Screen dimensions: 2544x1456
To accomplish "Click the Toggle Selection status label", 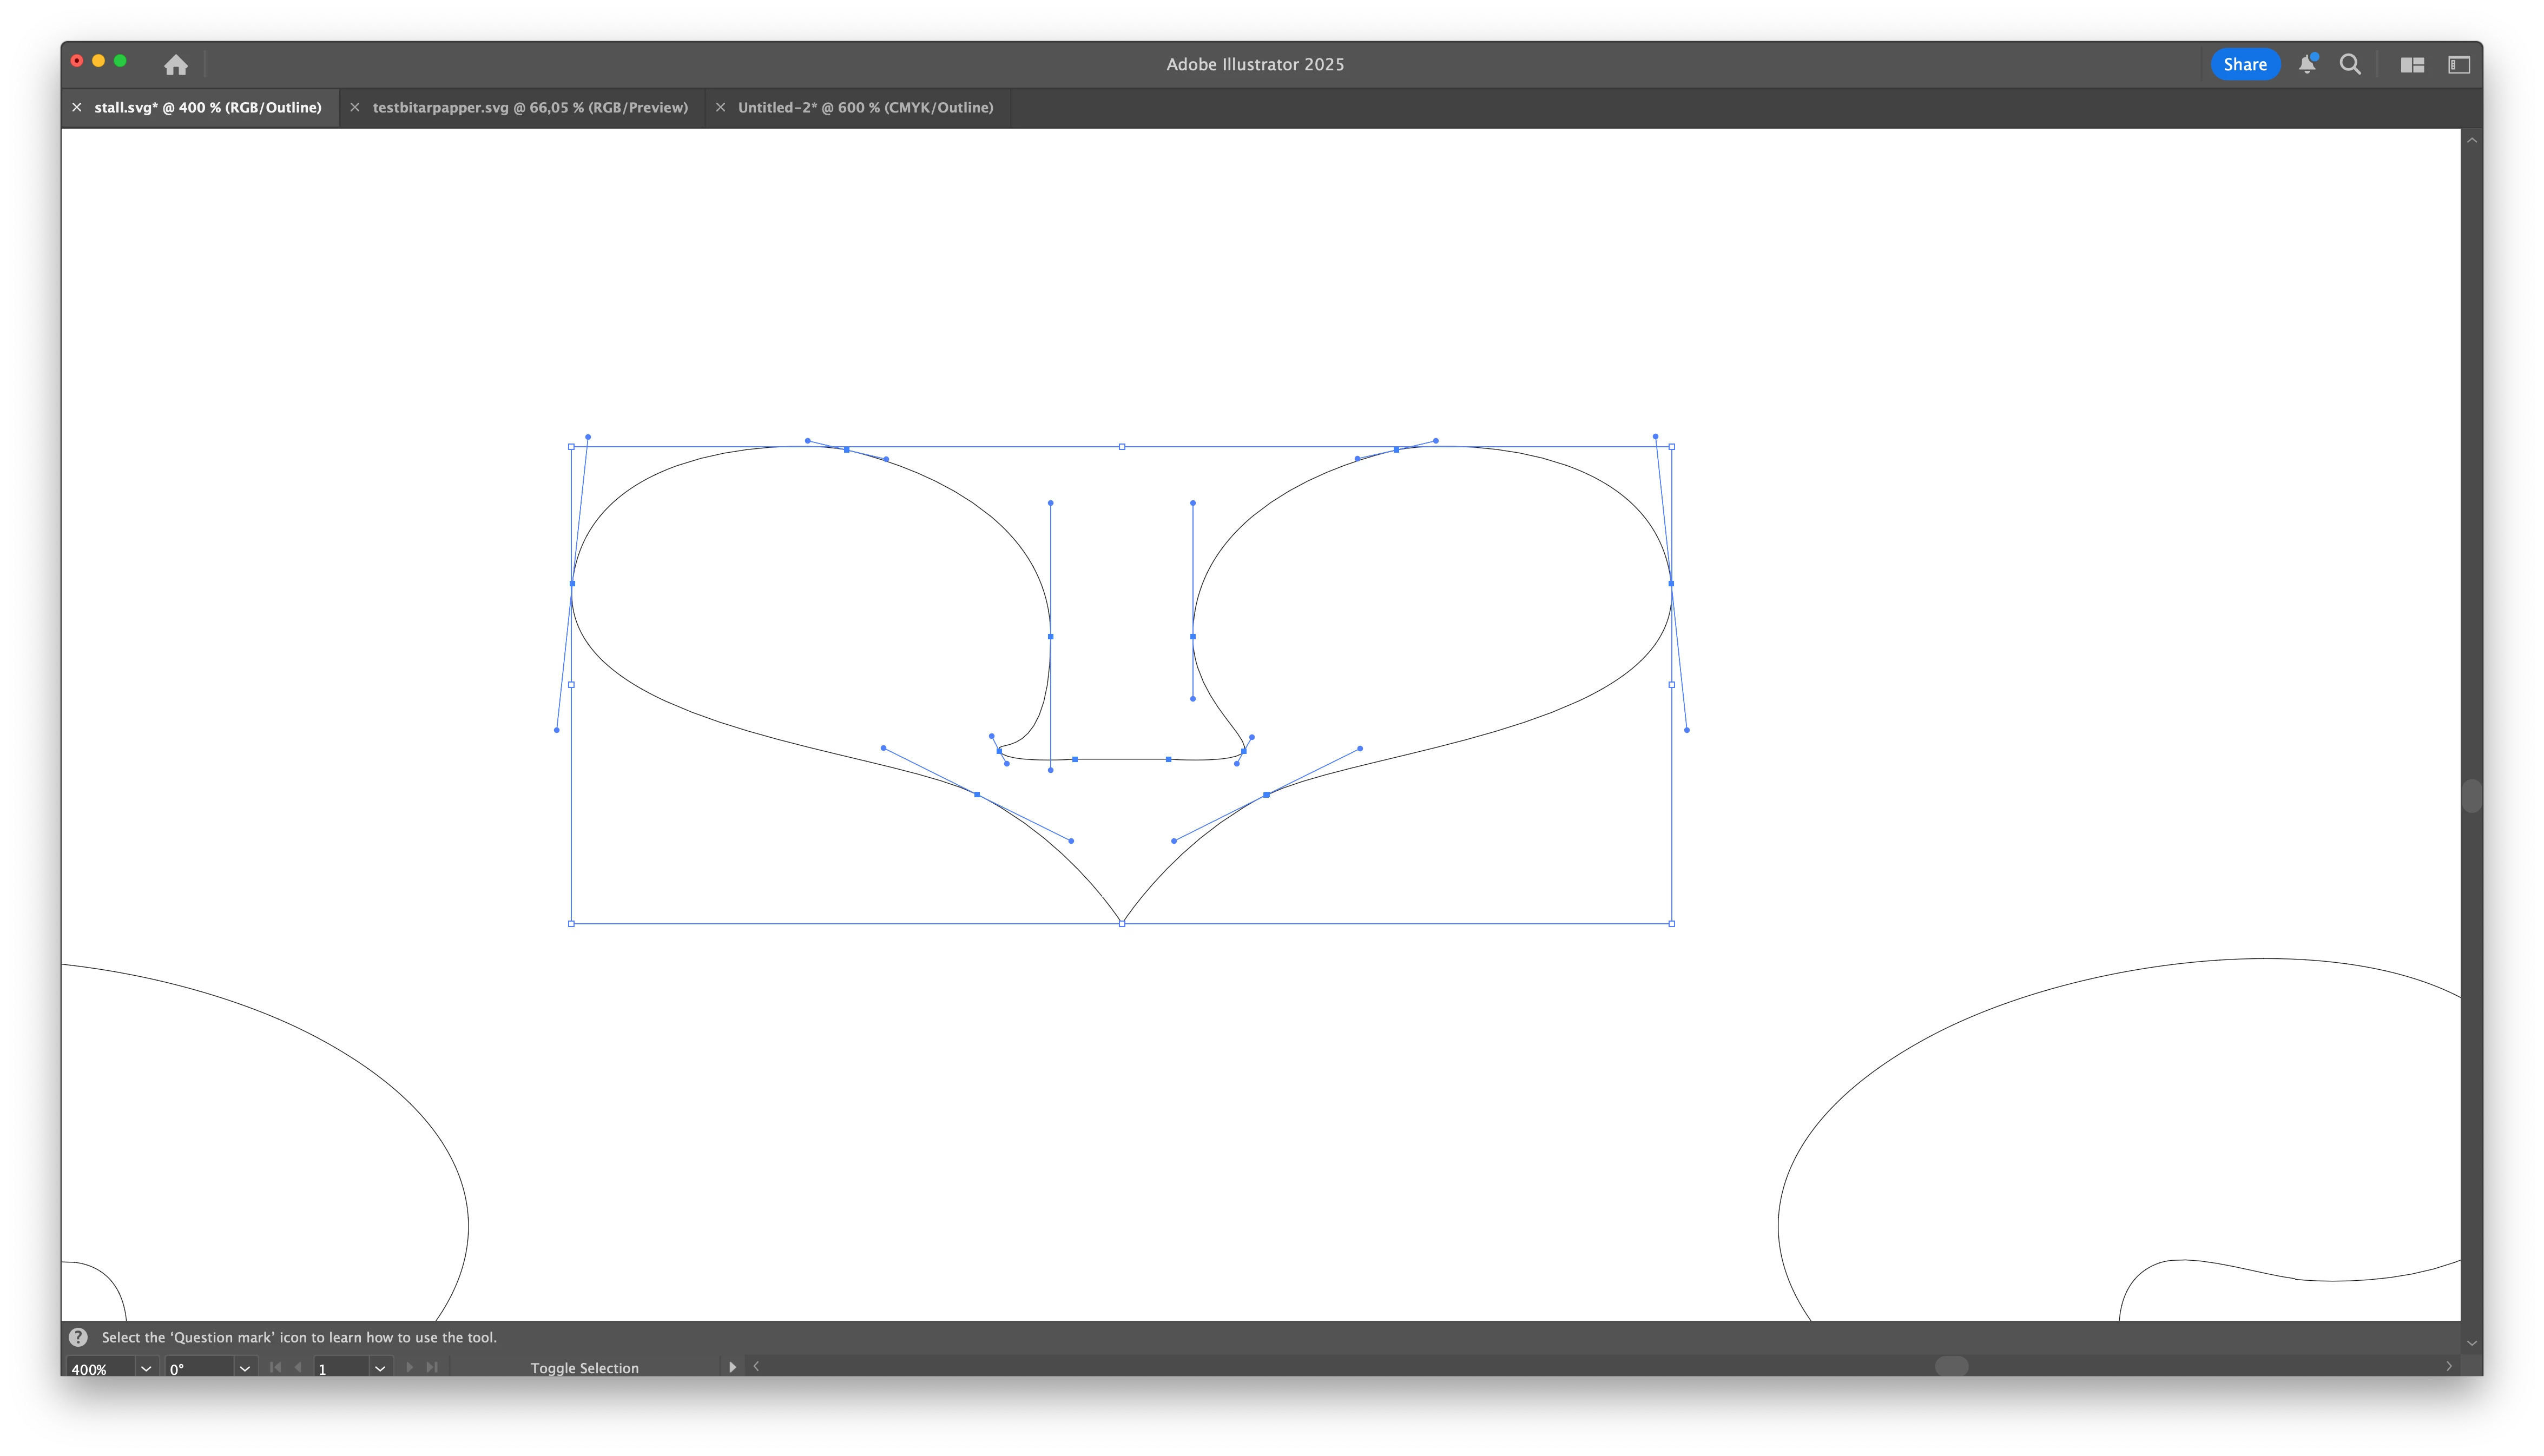I will (584, 1368).
